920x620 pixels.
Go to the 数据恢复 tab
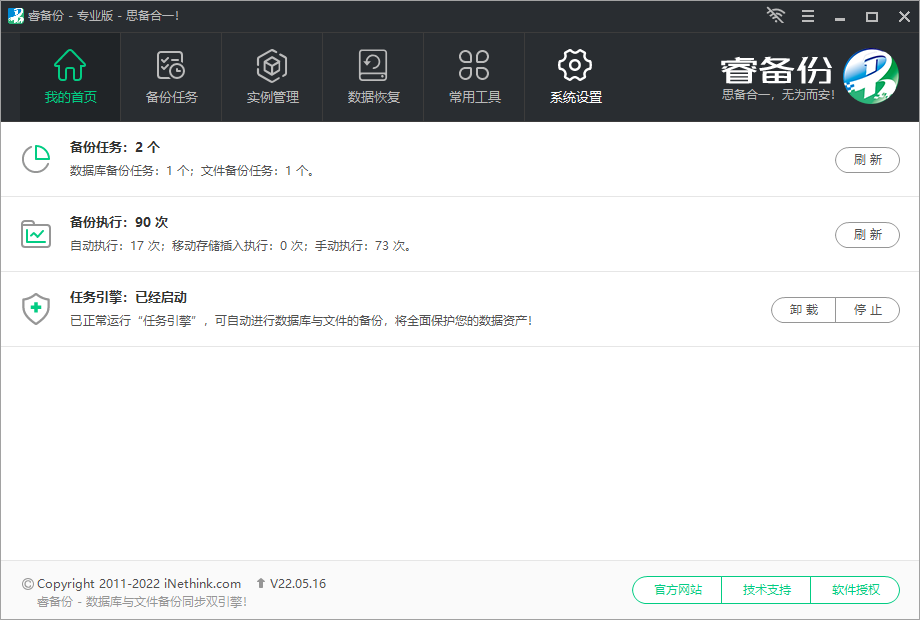(373, 77)
